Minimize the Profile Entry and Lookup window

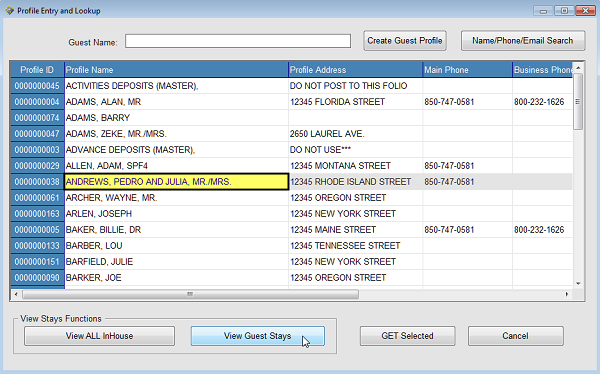(543, 11)
